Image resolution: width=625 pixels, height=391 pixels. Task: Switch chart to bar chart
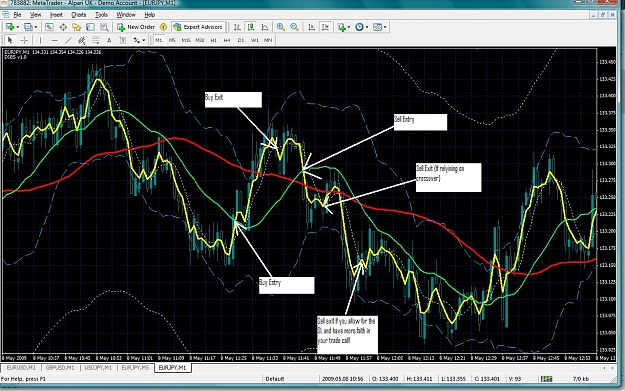point(237,27)
